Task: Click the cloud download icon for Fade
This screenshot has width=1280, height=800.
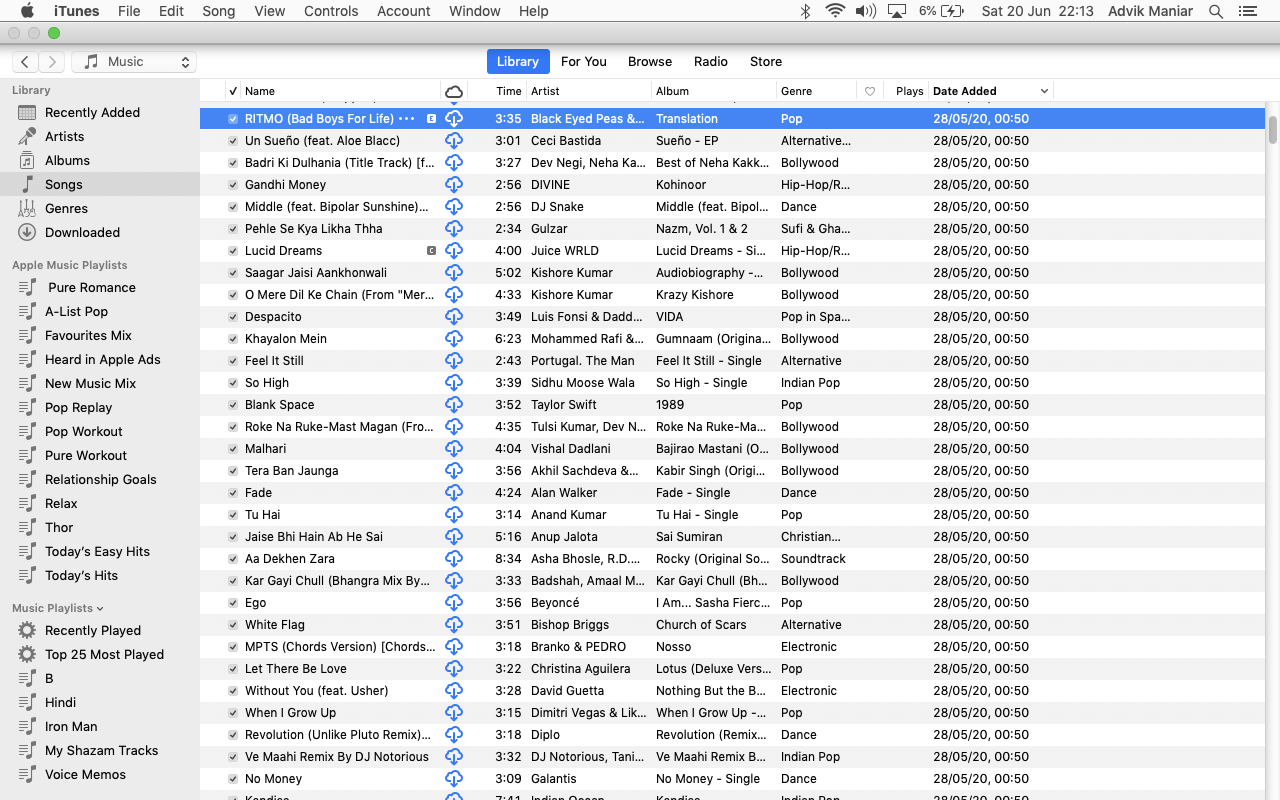Action: coord(454,492)
